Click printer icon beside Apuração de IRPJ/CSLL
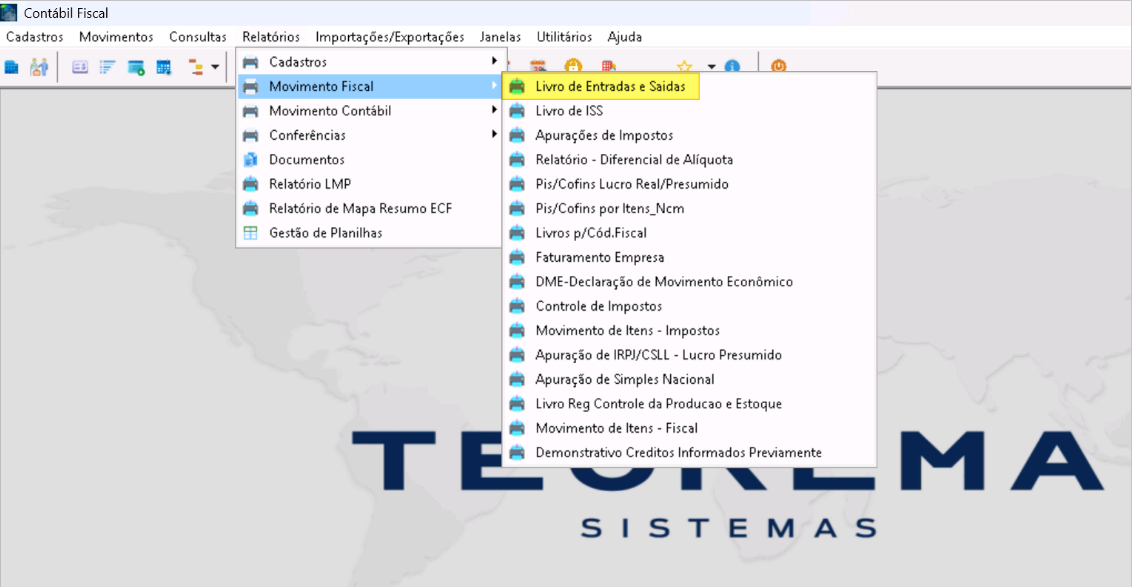The width and height of the screenshot is (1133, 587). click(x=517, y=355)
